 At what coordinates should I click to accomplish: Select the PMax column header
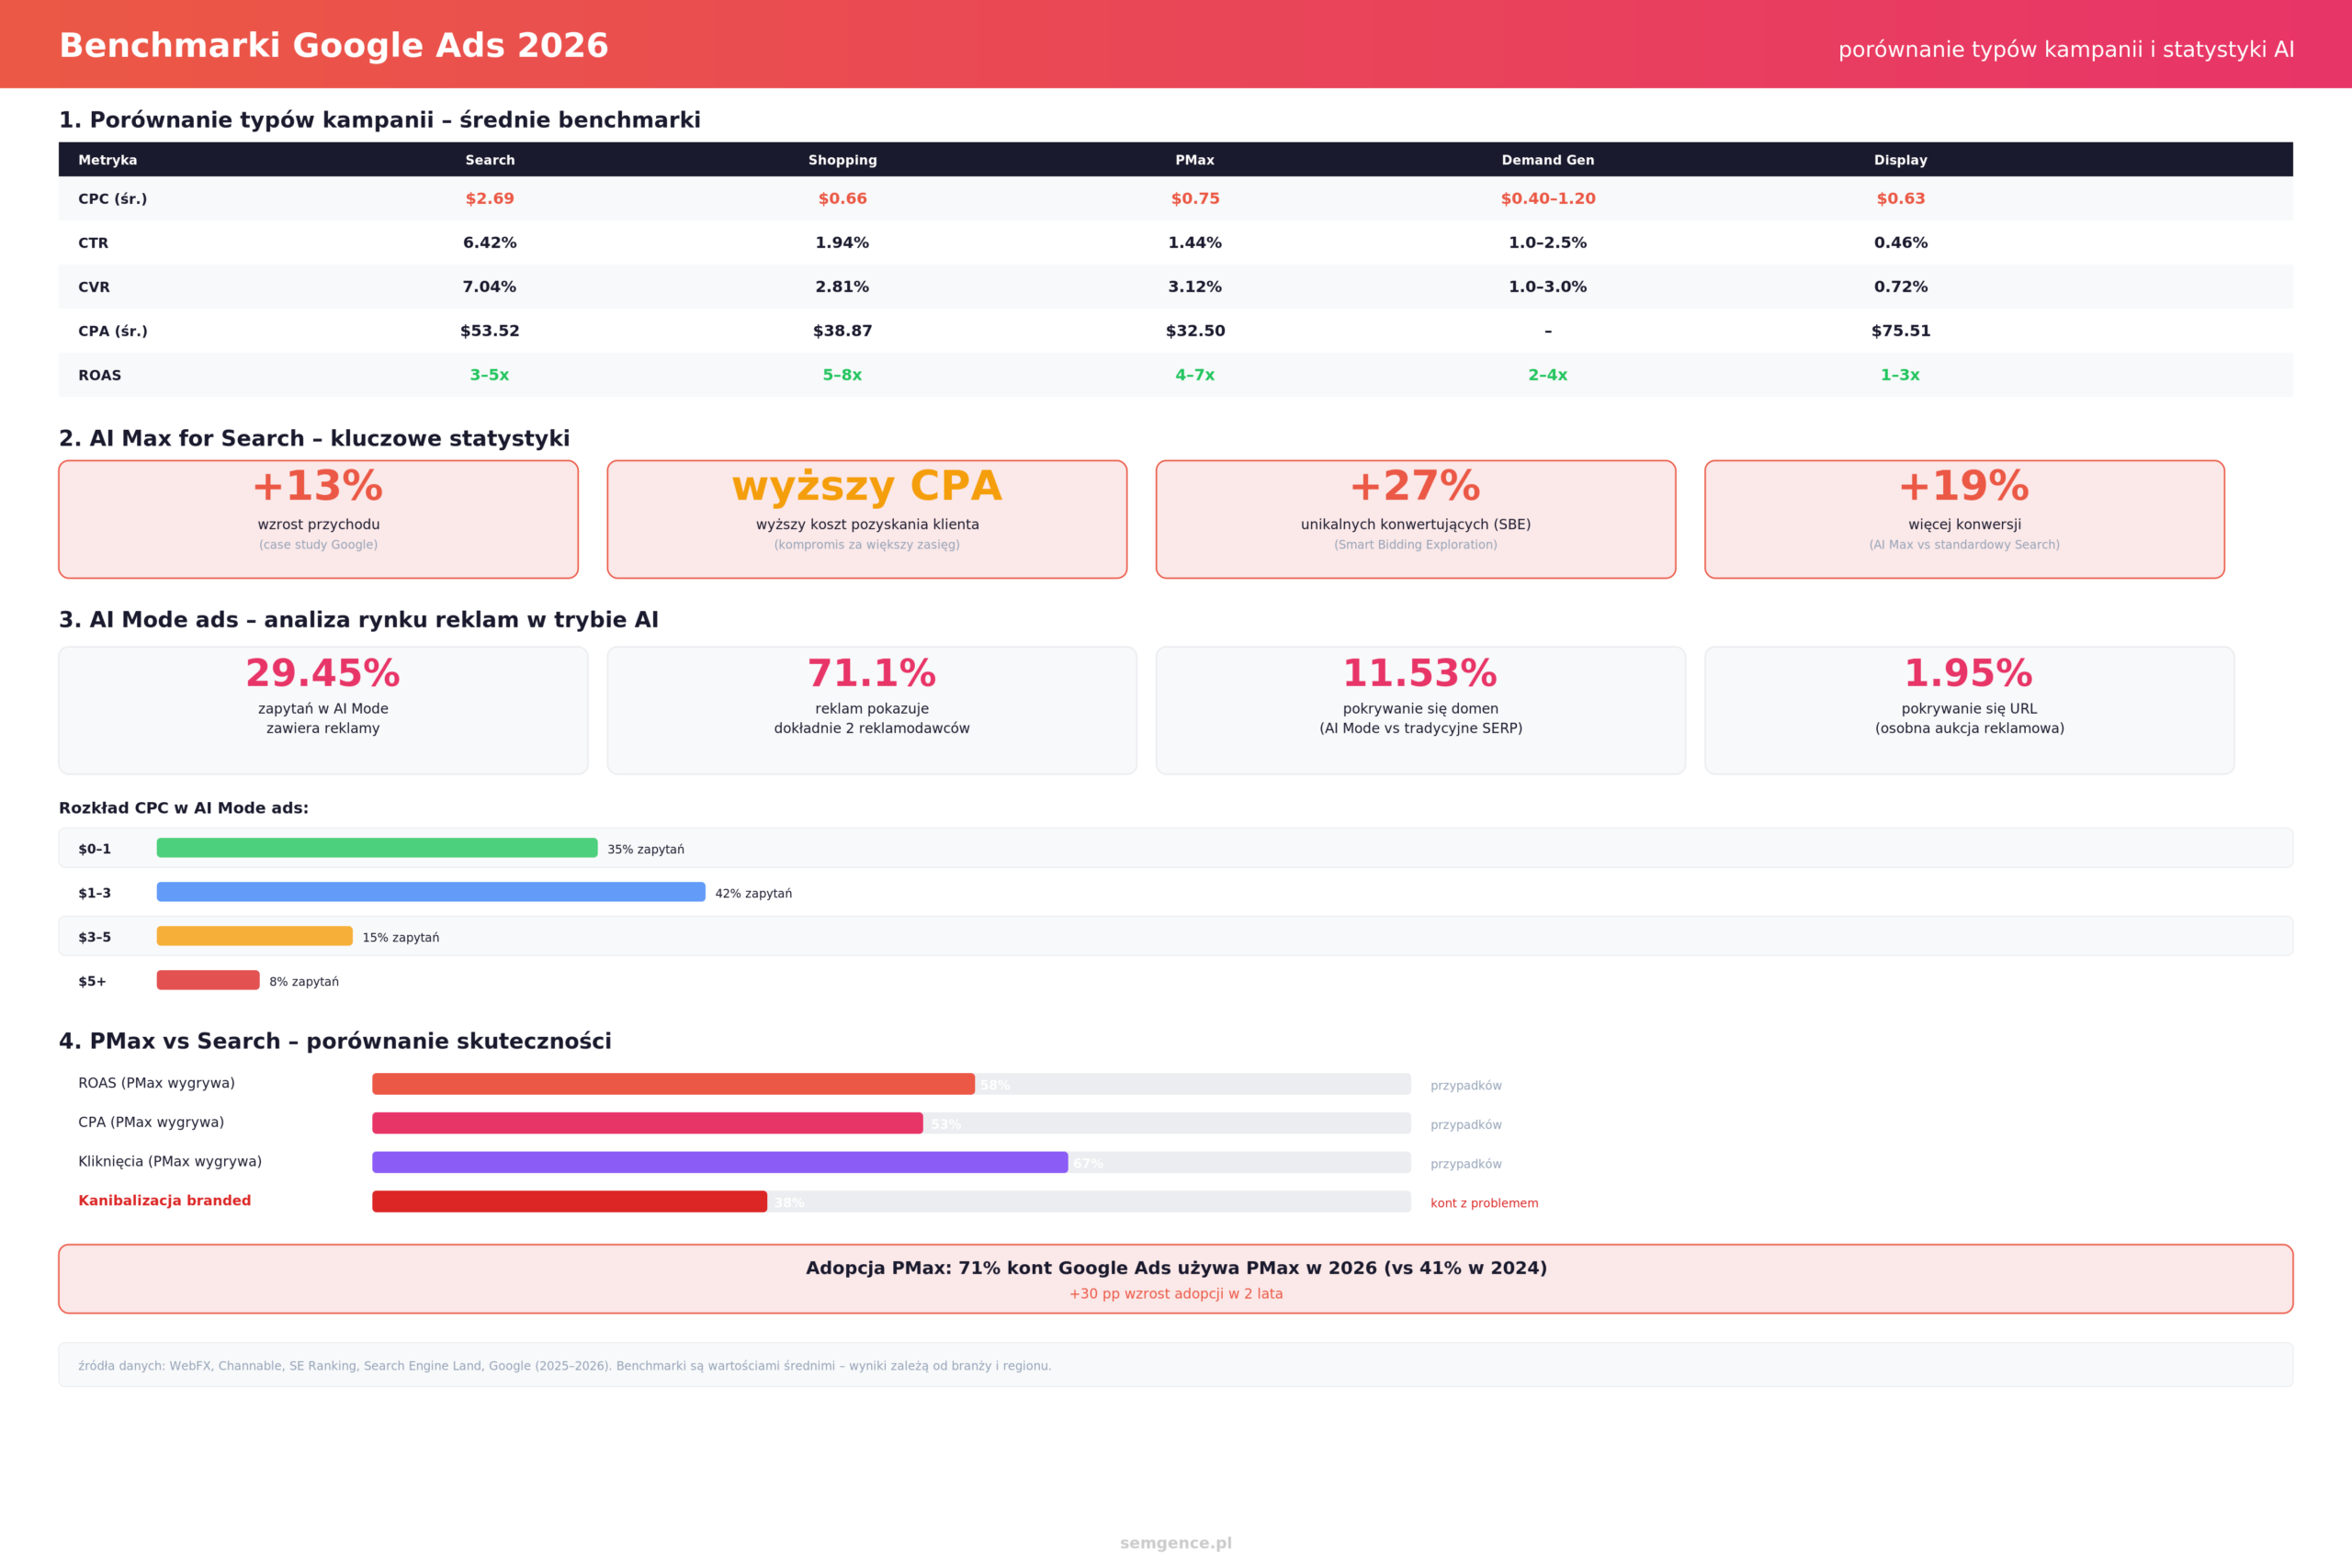(x=1195, y=160)
